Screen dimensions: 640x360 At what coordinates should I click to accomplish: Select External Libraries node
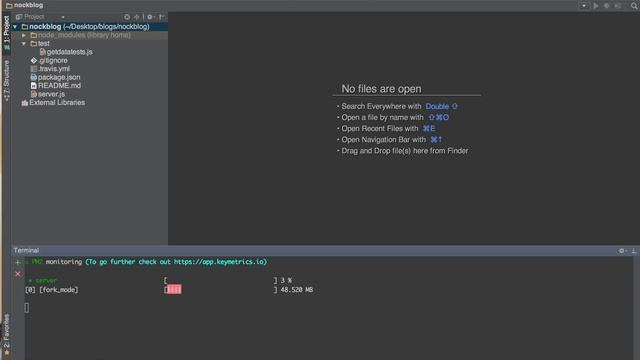click(x=53, y=103)
